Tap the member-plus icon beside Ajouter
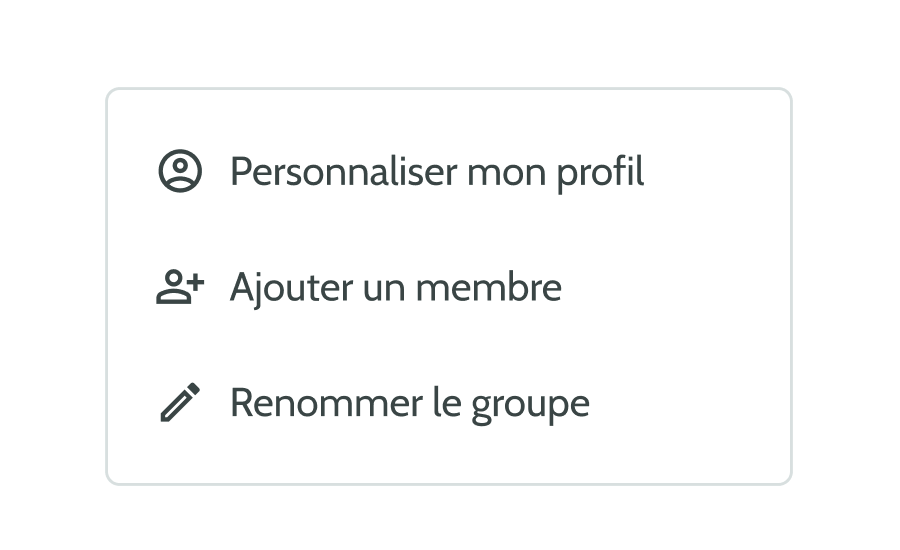900x550 pixels. 180,286
